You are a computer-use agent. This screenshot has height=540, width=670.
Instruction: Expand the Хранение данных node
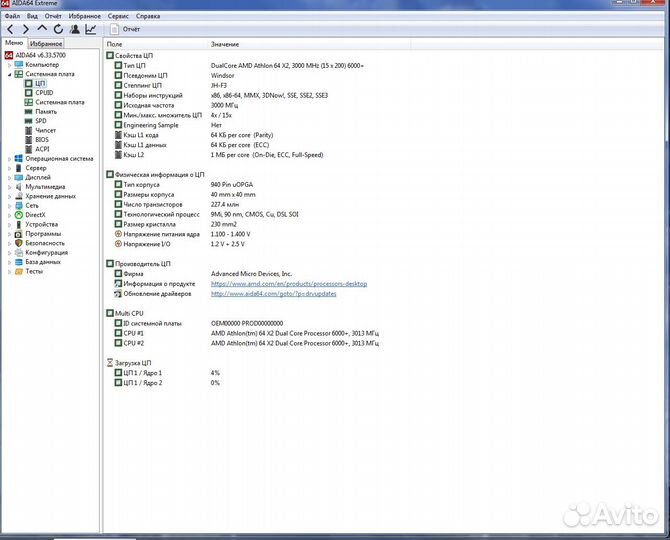tap(10, 196)
